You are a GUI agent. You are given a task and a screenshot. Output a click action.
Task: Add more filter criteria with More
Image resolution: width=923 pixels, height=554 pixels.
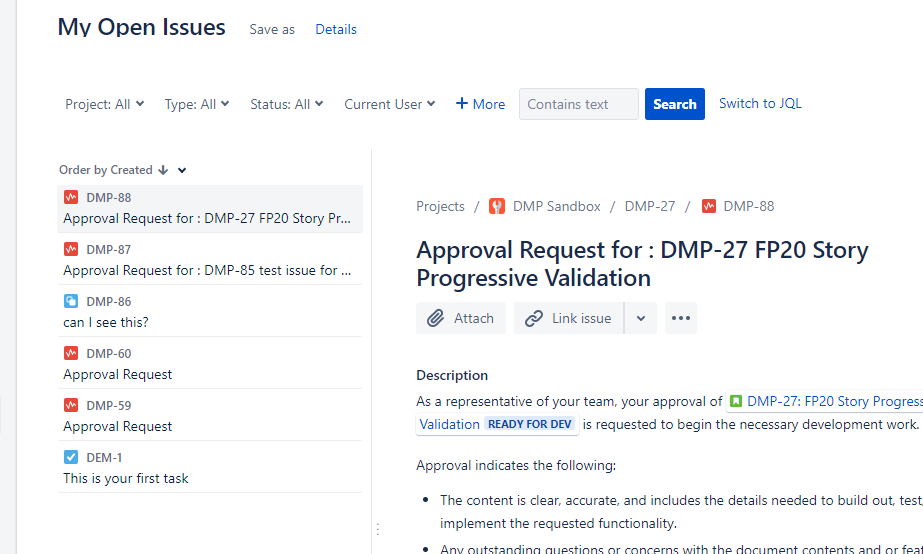coord(480,104)
